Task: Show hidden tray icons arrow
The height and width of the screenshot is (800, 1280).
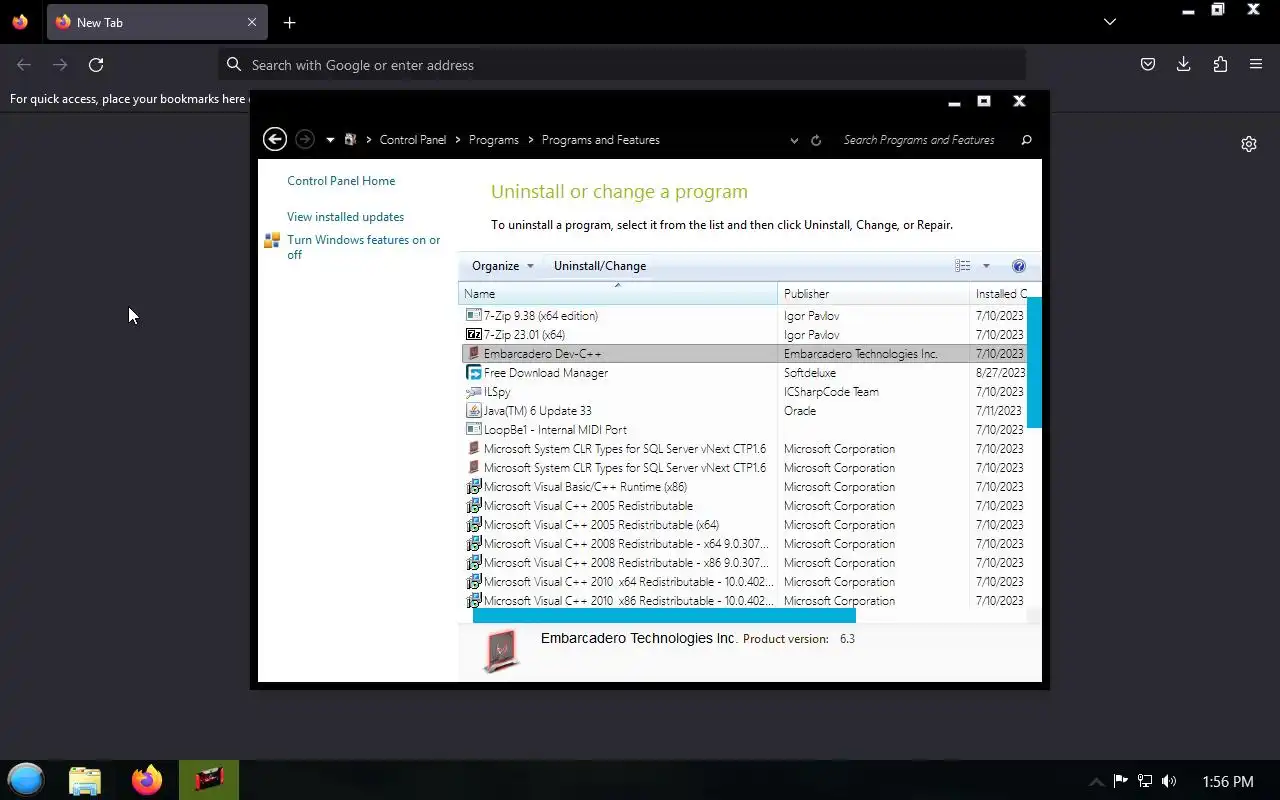Action: [1096, 782]
